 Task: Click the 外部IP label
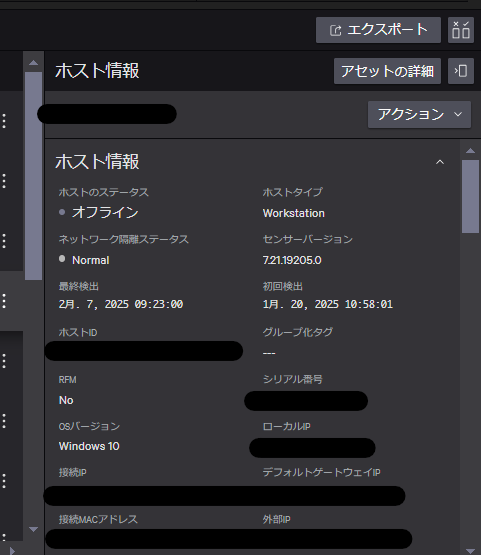coord(276,520)
